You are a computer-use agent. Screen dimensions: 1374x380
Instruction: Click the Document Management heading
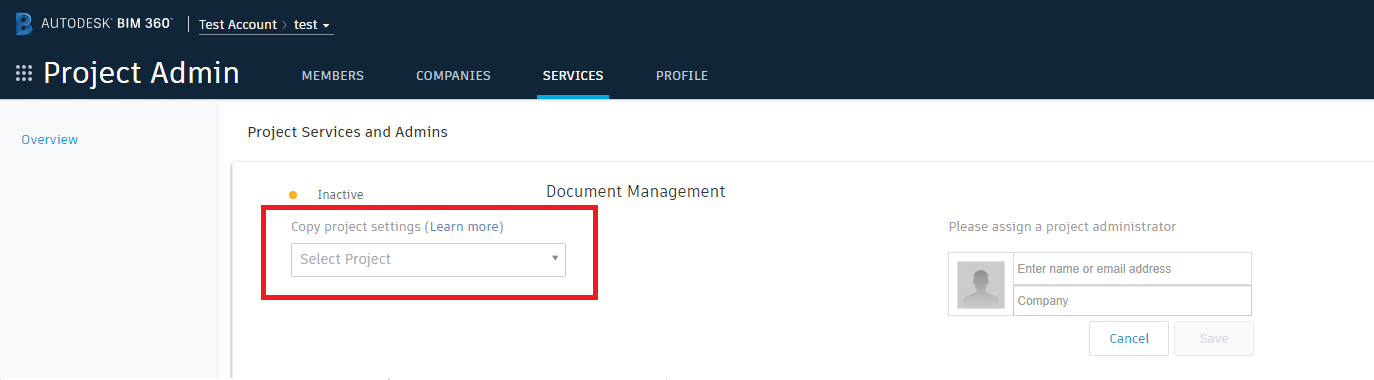pos(636,191)
